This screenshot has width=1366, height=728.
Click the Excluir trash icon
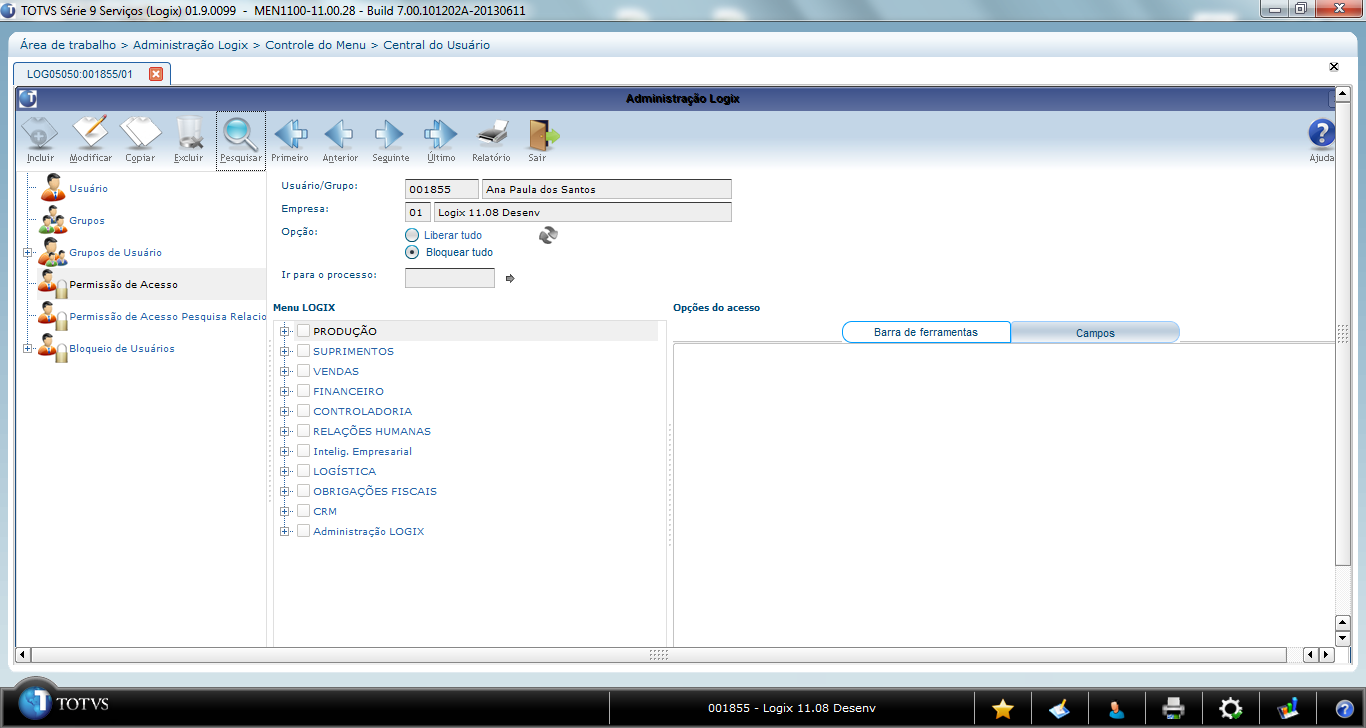click(x=188, y=139)
